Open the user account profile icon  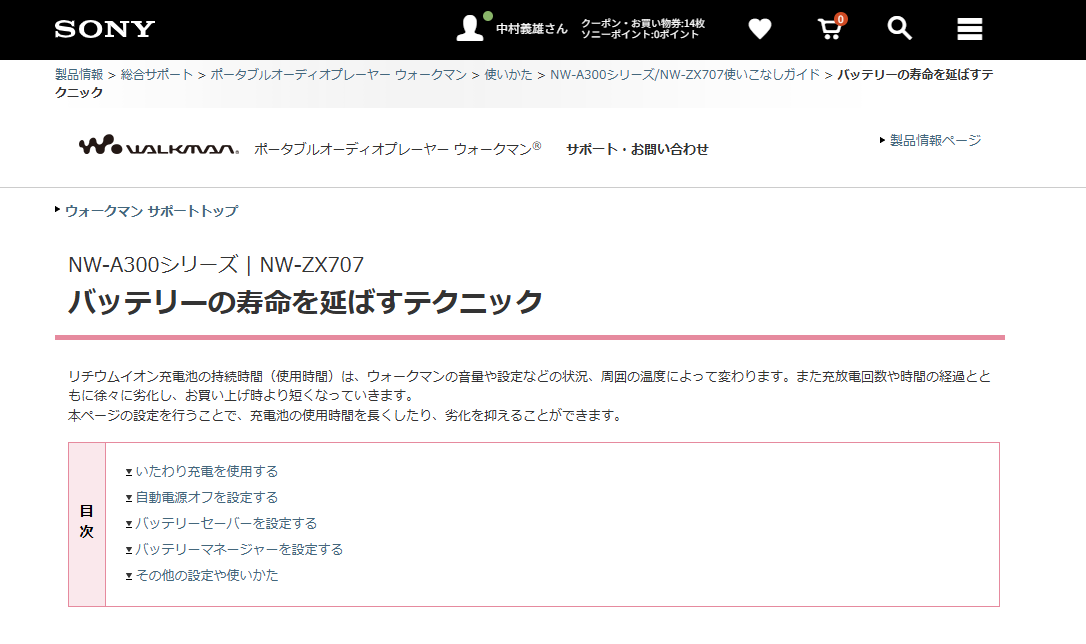pyautogui.click(x=470, y=28)
